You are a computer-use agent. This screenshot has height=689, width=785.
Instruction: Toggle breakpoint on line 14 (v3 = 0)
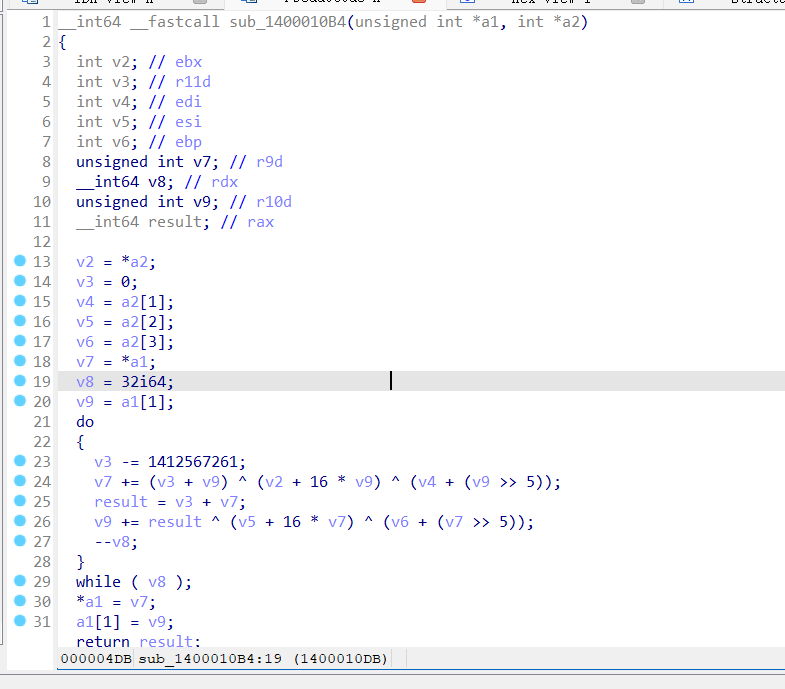click(20, 281)
